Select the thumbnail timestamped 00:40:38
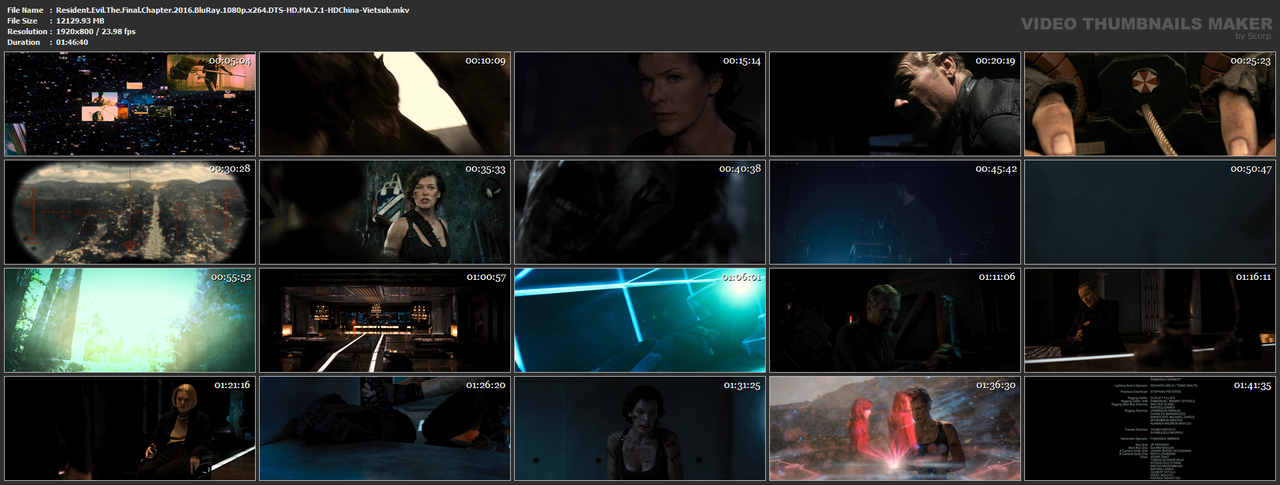The width and height of the screenshot is (1280, 485). tap(640, 212)
